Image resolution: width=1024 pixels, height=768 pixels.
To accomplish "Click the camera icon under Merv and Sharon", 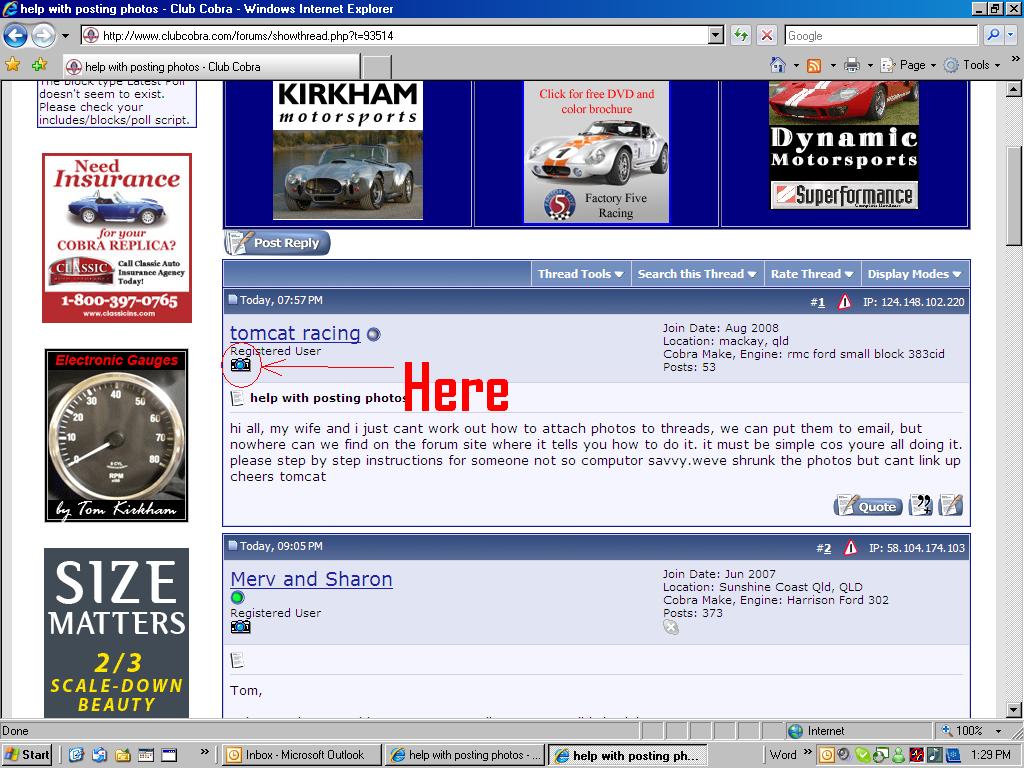I will coord(240,627).
